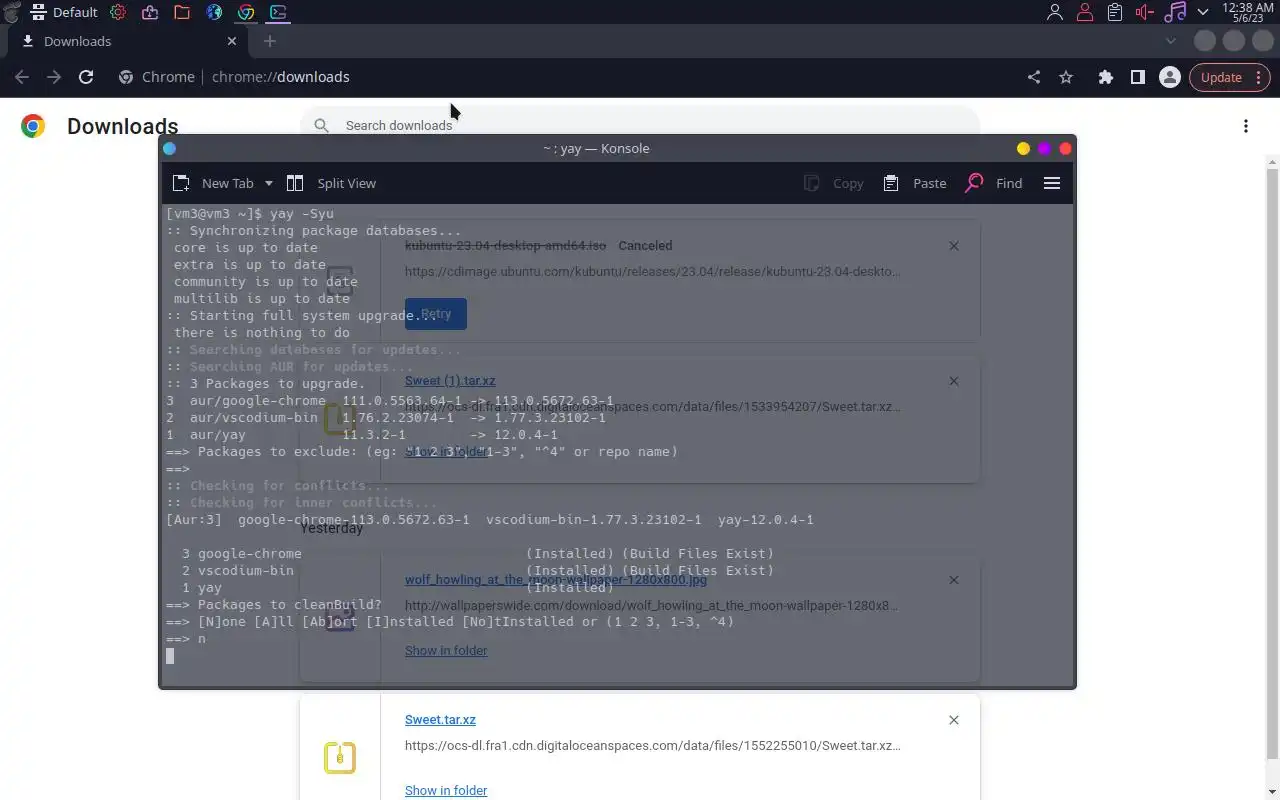Image resolution: width=1280 pixels, height=800 pixels.
Task: Go back in Chrome
Action: pyautogui.click(x=22, y=77)
